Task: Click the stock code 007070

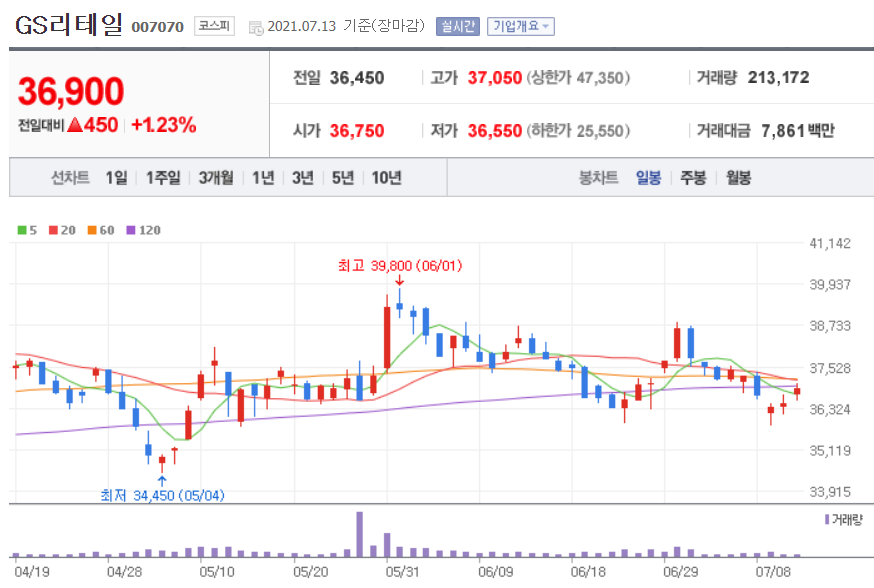Action: click(x=157, y=27)
